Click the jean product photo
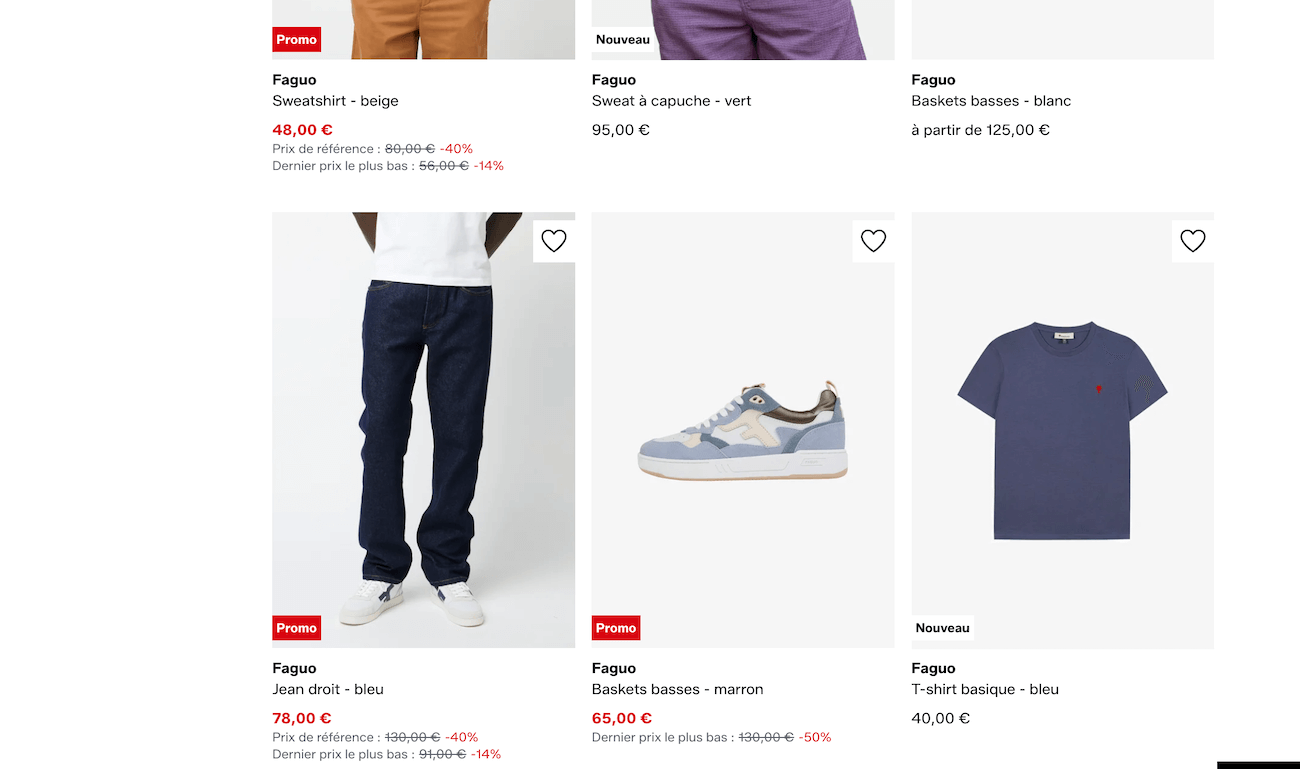 423,430
